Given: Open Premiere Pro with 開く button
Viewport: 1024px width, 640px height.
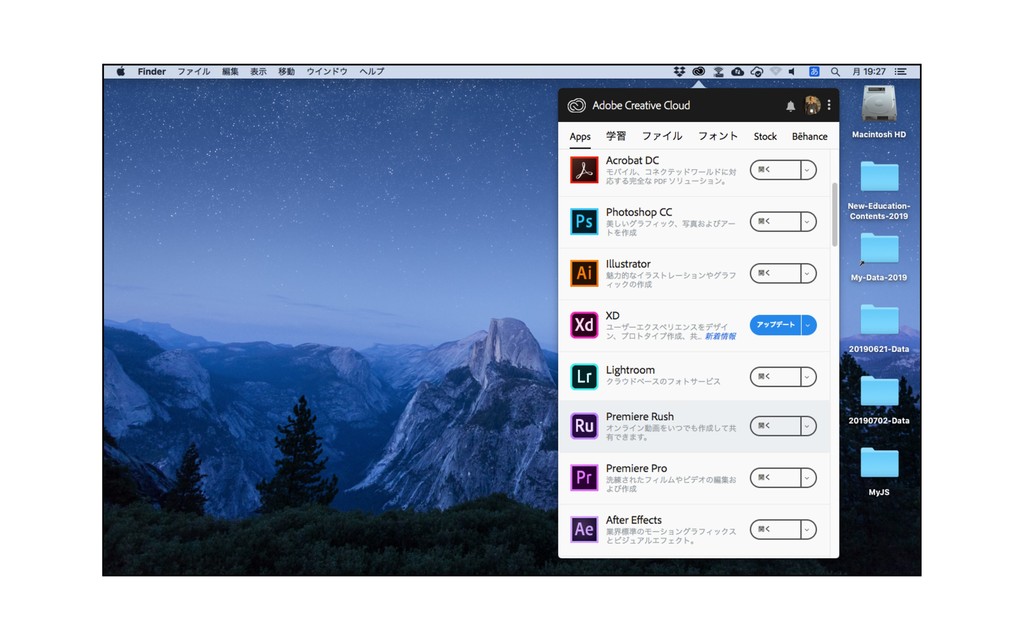Looking at the screenshot, I should [775, 477].
